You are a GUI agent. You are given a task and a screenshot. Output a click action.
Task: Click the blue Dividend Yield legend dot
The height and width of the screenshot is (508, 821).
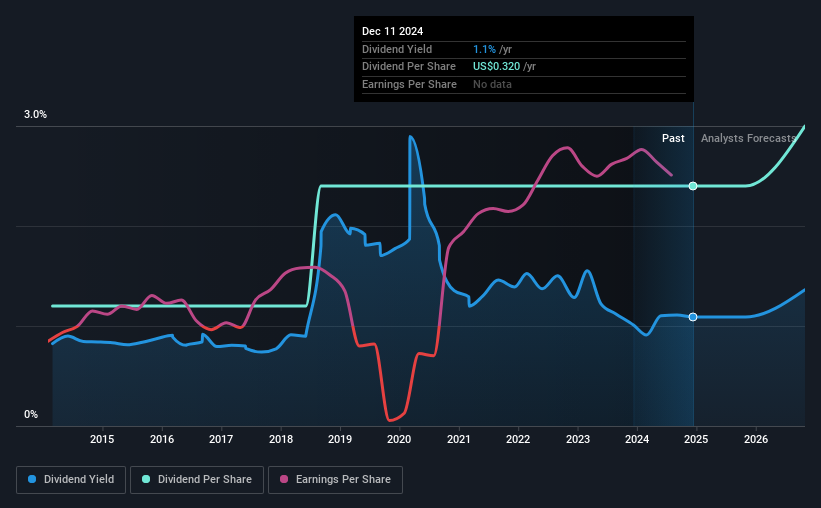[32, 479]
